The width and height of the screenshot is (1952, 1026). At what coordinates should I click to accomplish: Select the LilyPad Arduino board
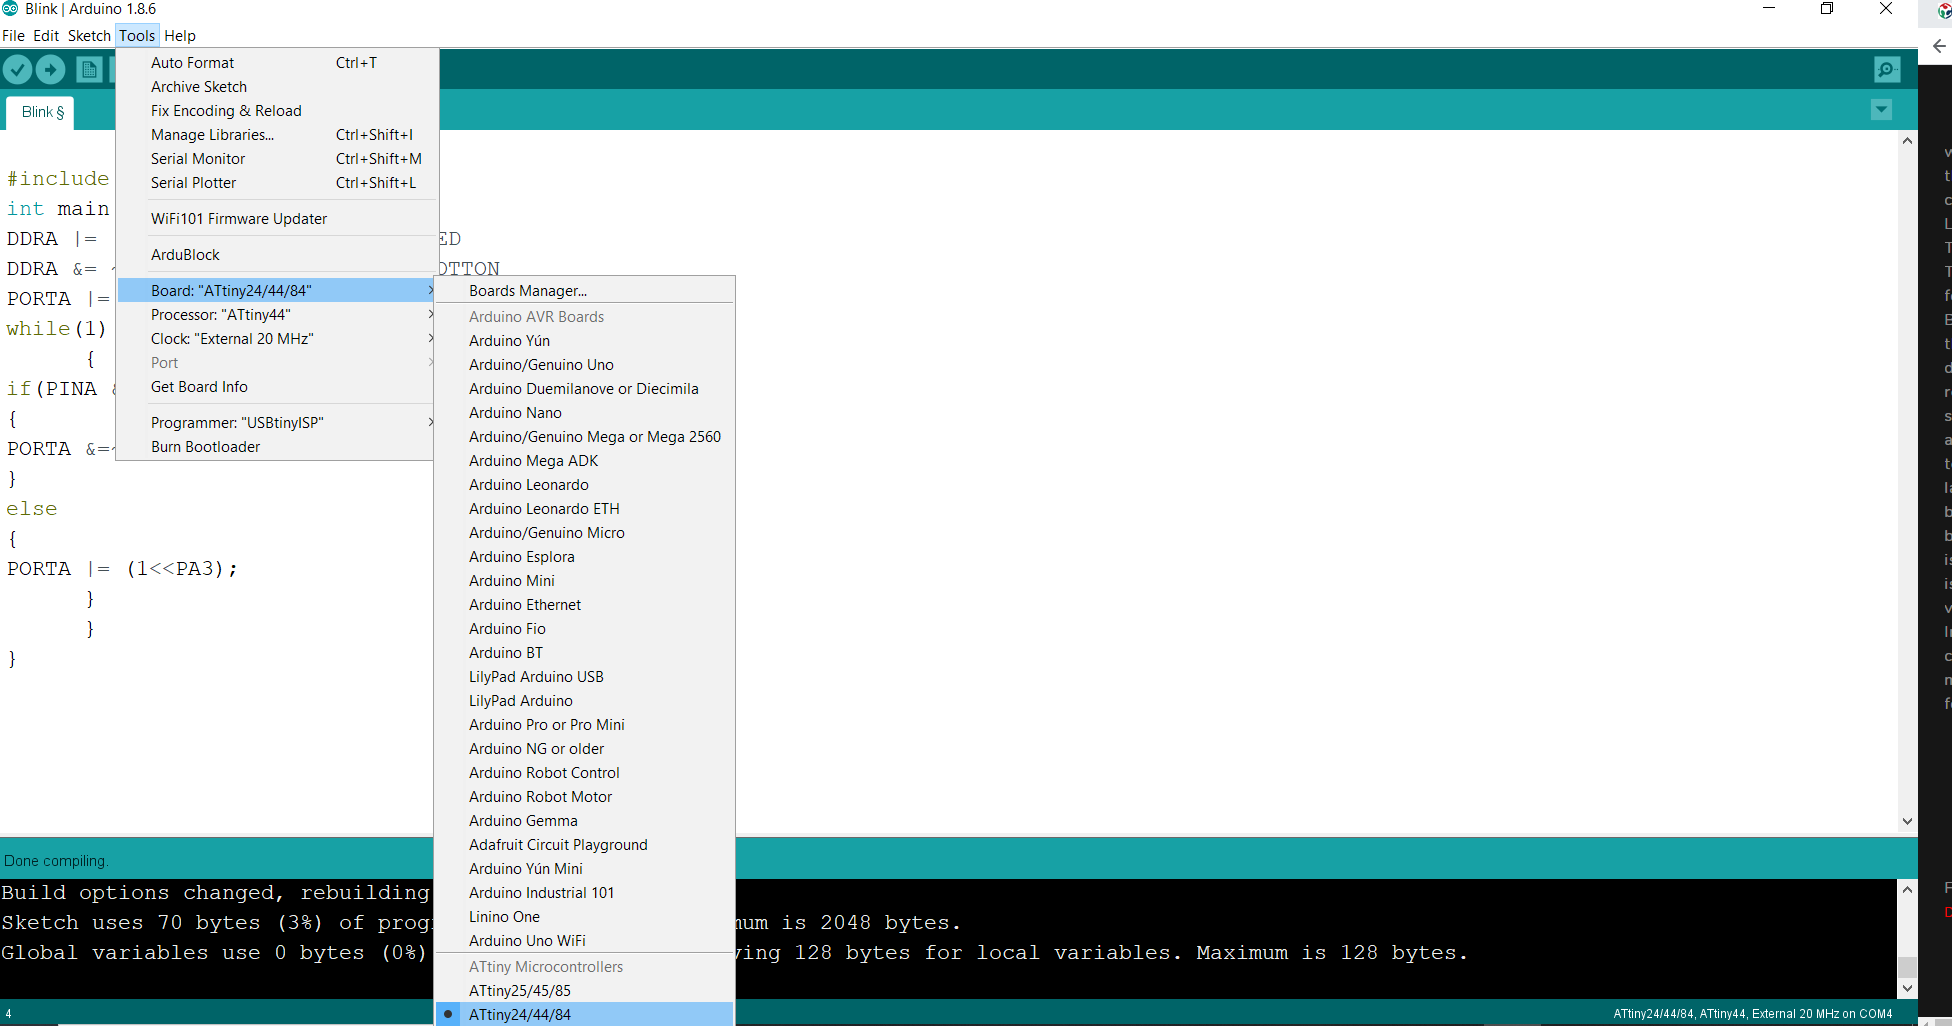pos(584,700)
